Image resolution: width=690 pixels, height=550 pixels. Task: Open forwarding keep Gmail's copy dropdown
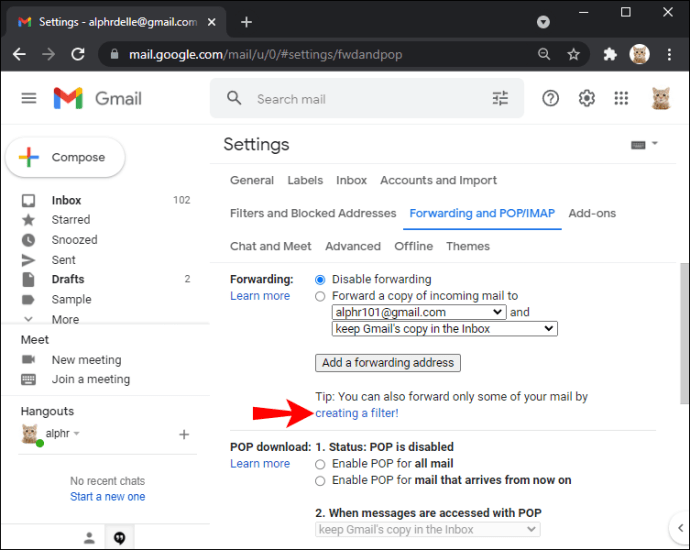click(x=444, y=329)
